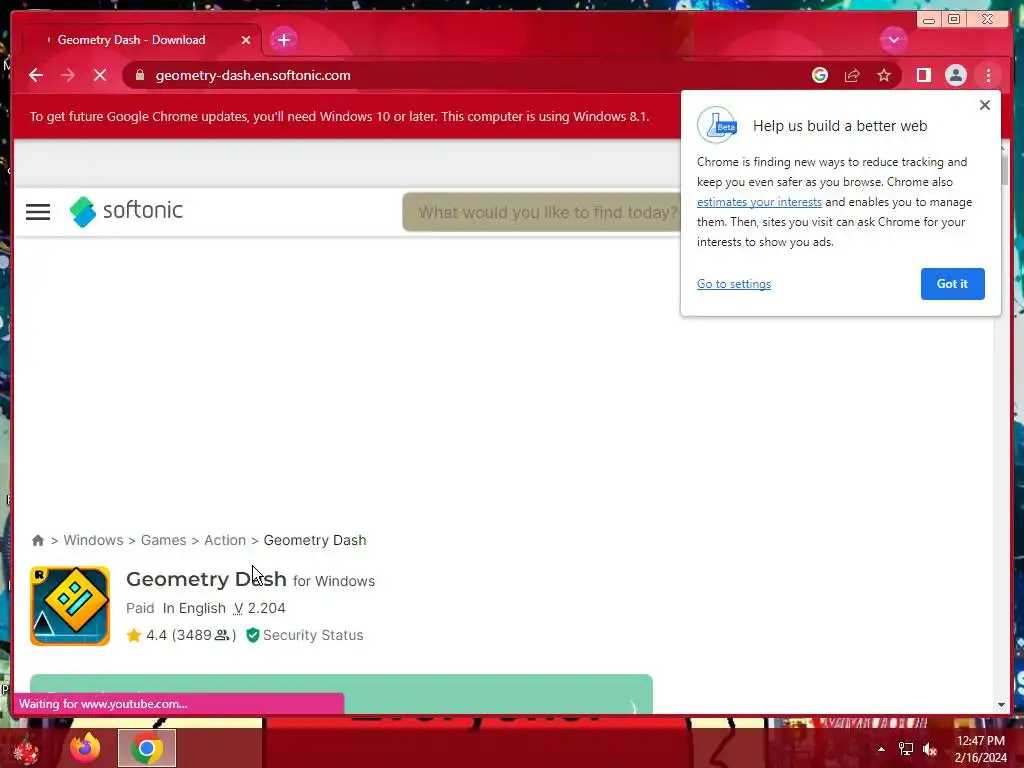The width and height of the screenshot is (1024, 768).
Task: Open Firefox from the taskbar
Action: coord(86,748)
